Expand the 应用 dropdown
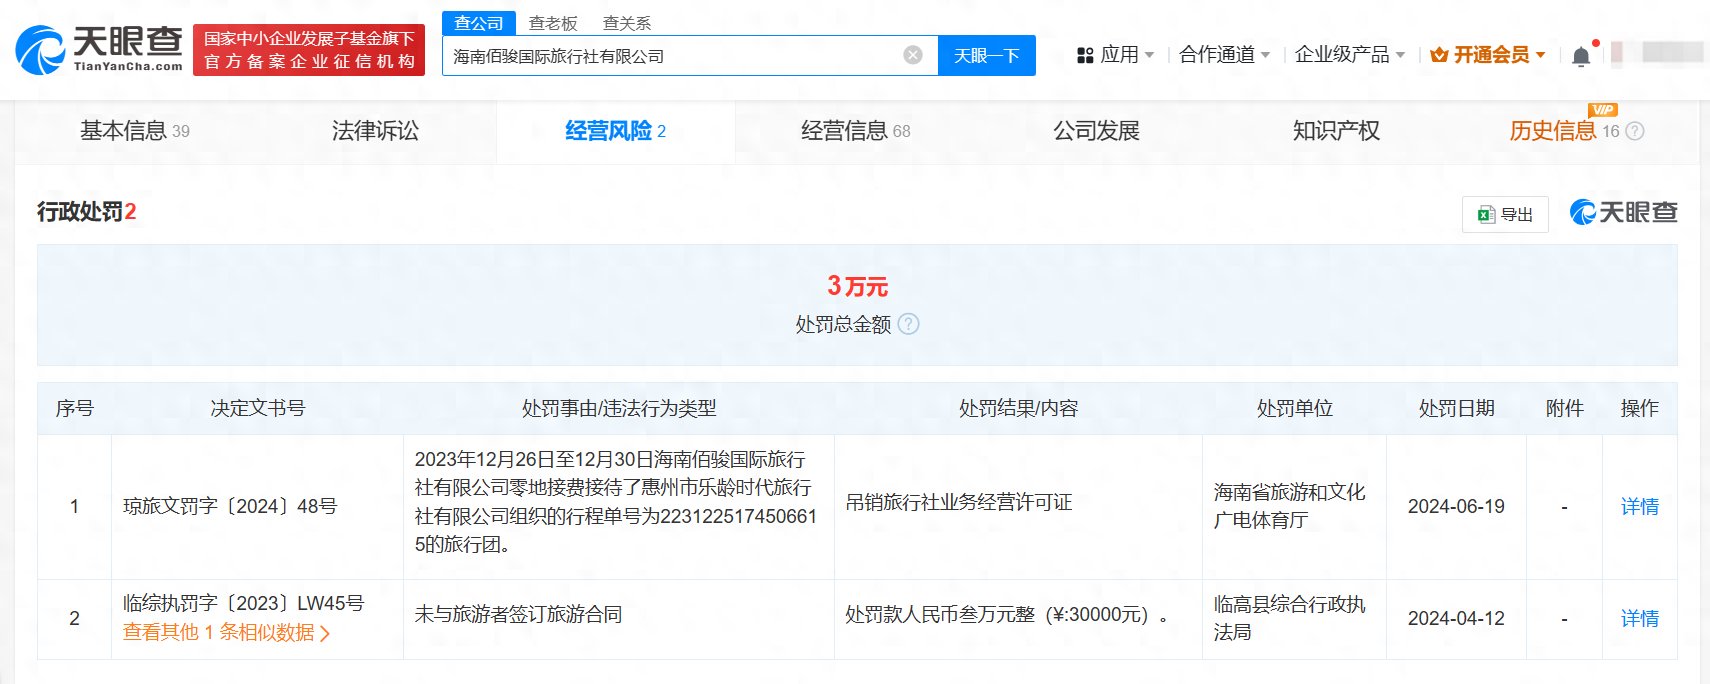This screenshot has height=684, width=1710. [1149, 55]
